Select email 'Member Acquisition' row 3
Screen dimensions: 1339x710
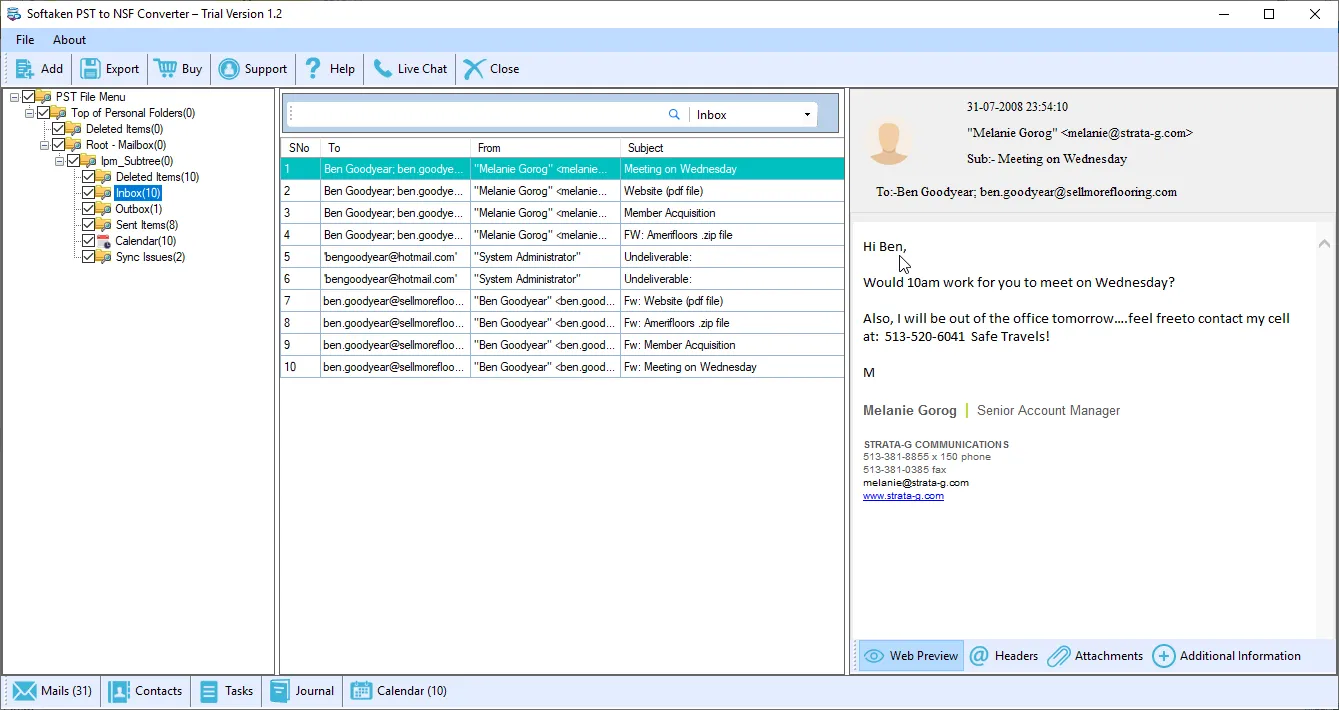point(562,213)
